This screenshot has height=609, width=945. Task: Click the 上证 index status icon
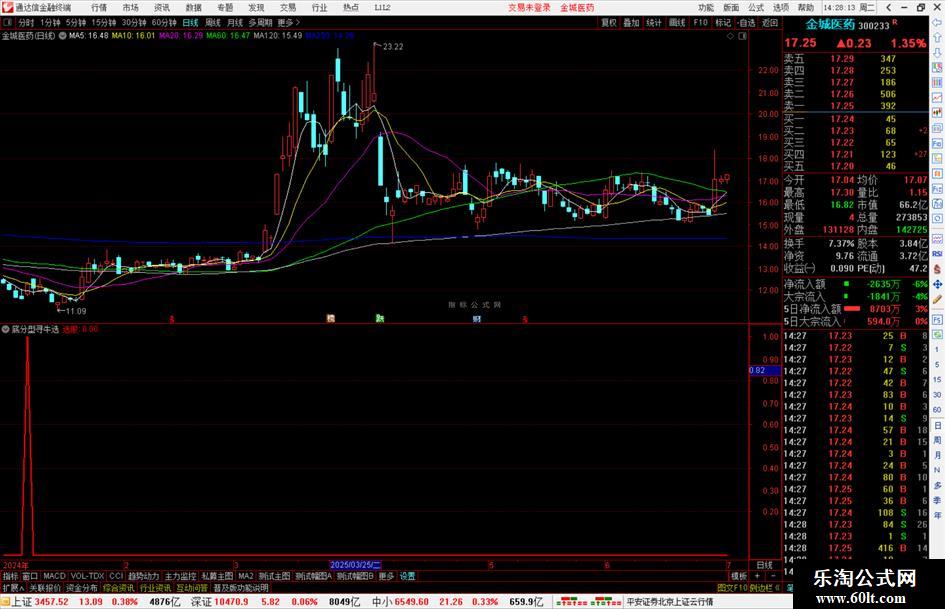(6, 602)
